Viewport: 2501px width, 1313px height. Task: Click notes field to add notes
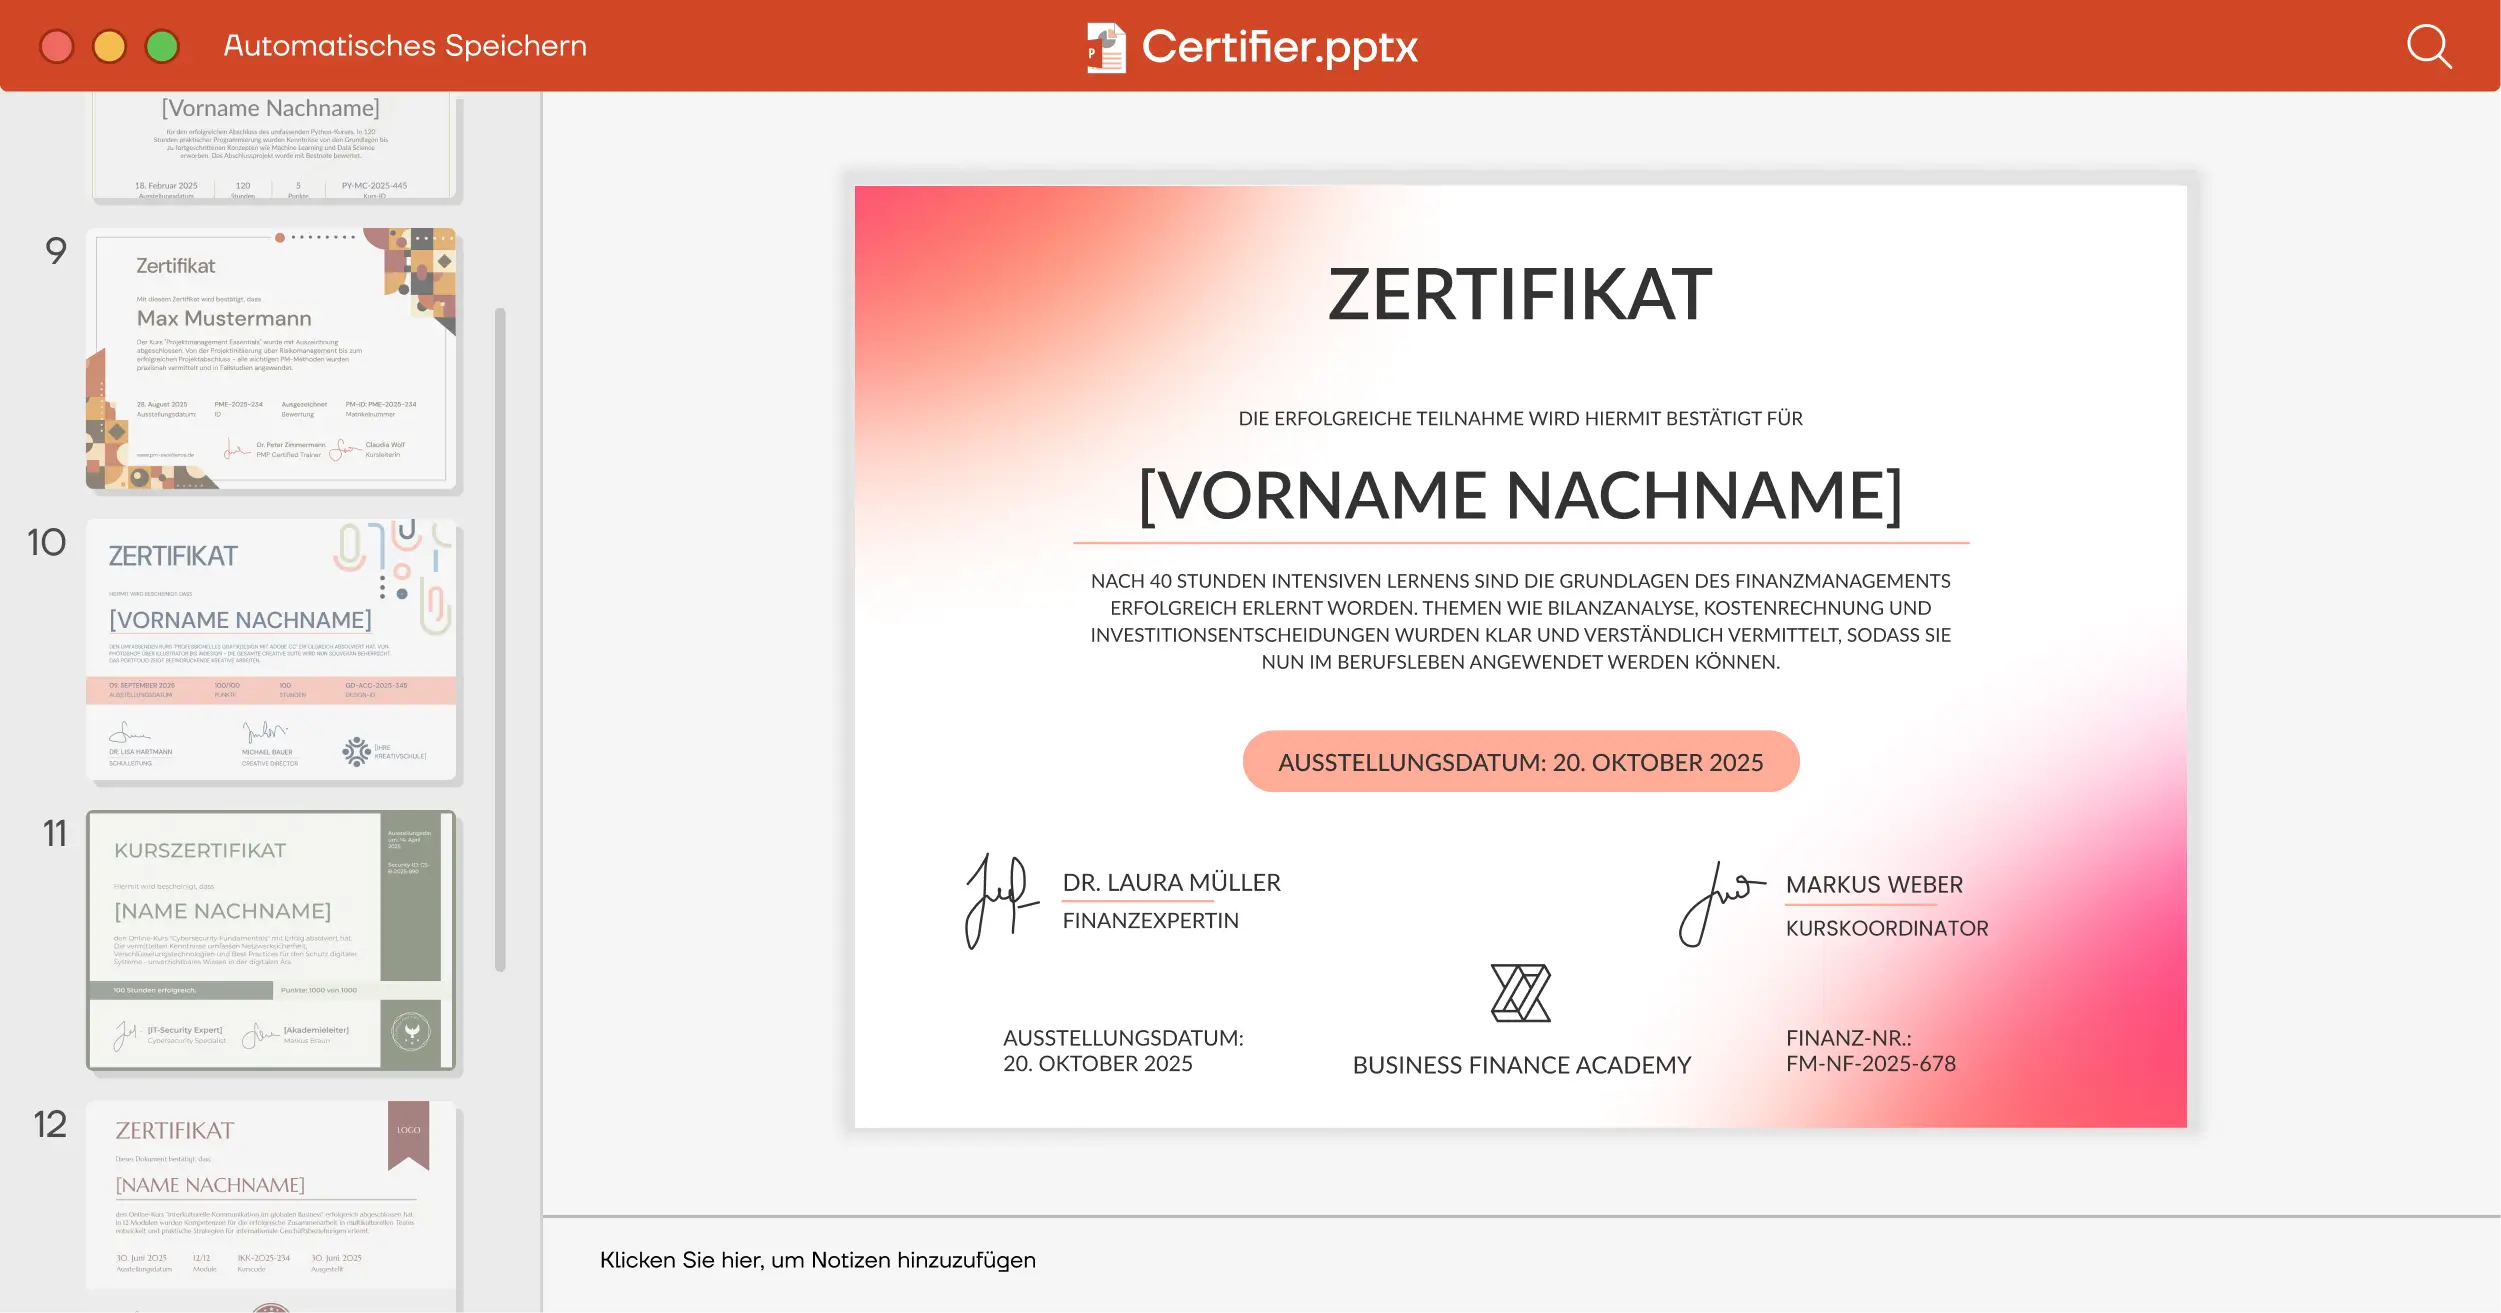[817, 1260]
